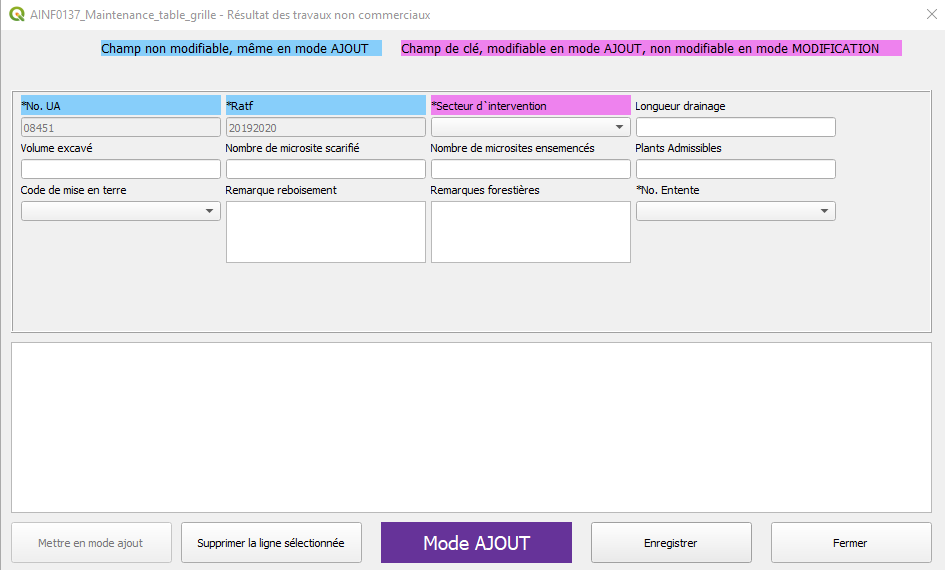
Task: Click the Remarque reboisement text area
Action: pos(325,232)
